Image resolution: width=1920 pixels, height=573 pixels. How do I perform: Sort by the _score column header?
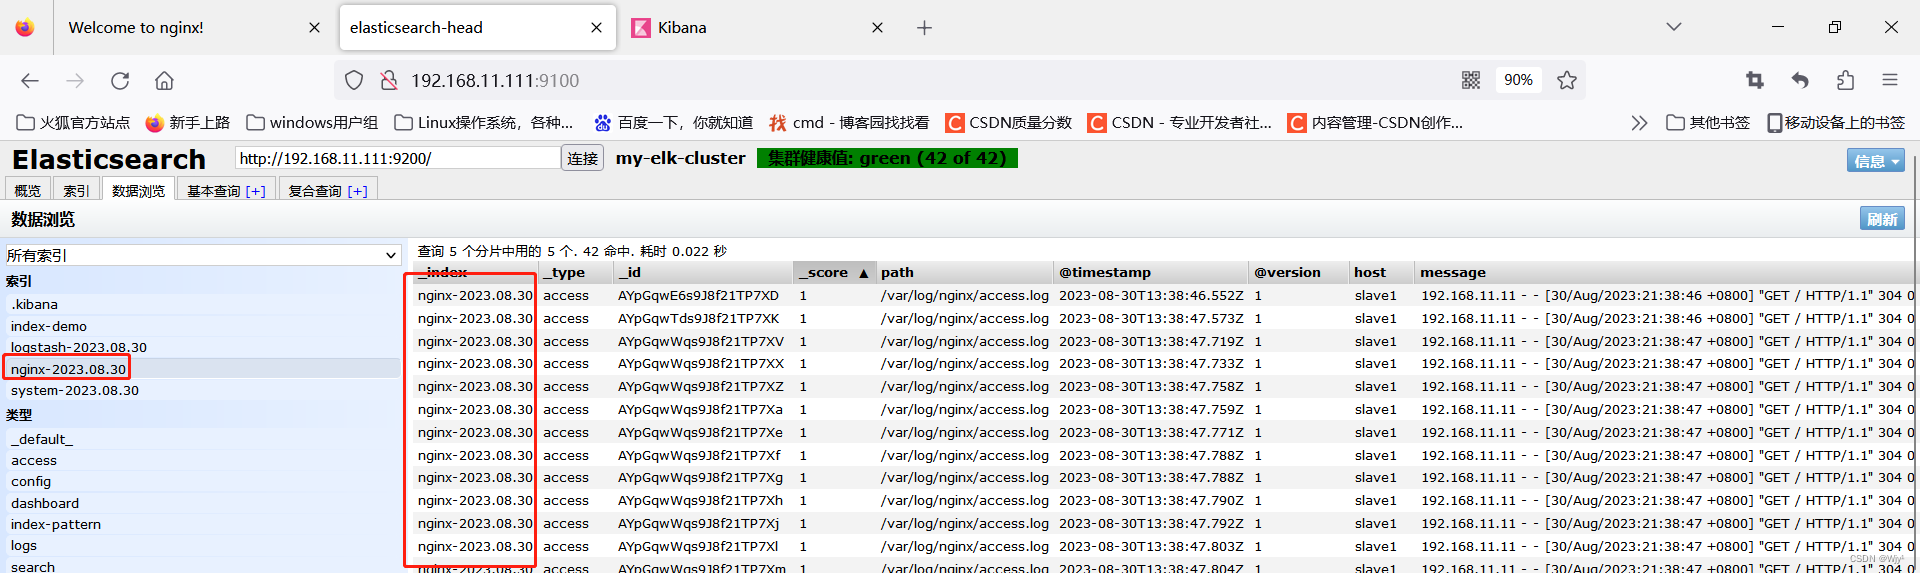click(x=834, y=272)
